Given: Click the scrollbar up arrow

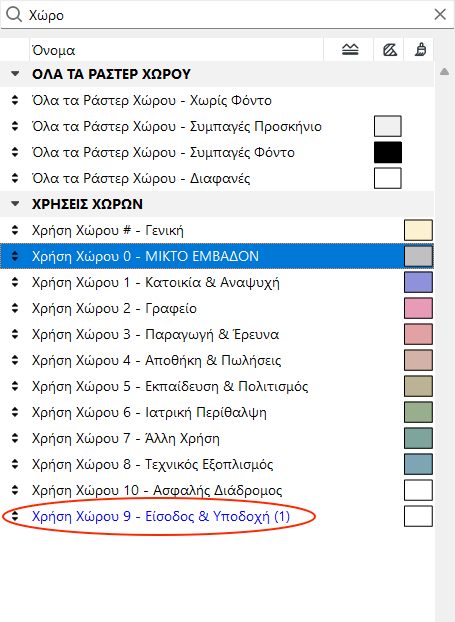Looking at the screenshot, I should click(x=444, y=72).
